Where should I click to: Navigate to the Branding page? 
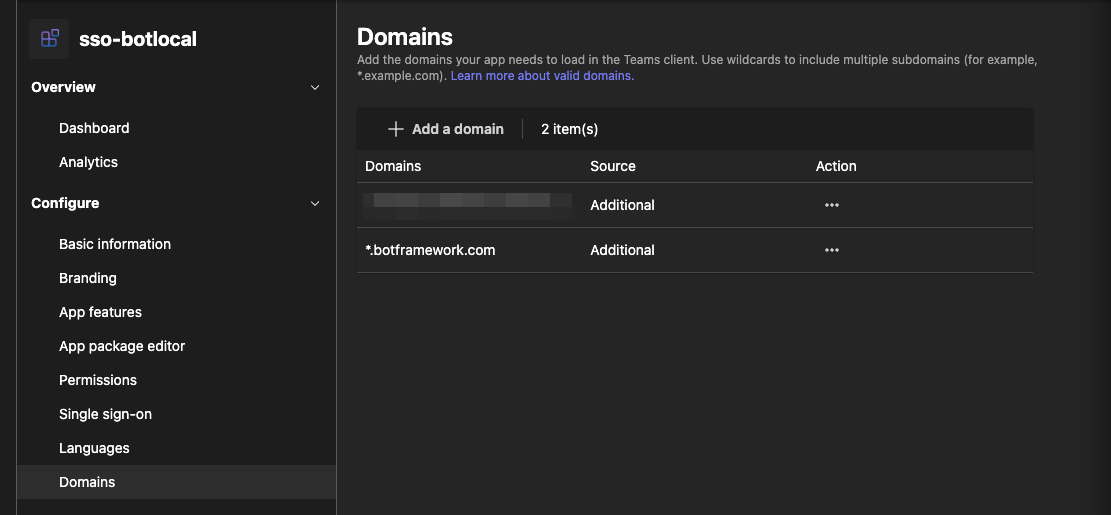[x=88, y=278]
